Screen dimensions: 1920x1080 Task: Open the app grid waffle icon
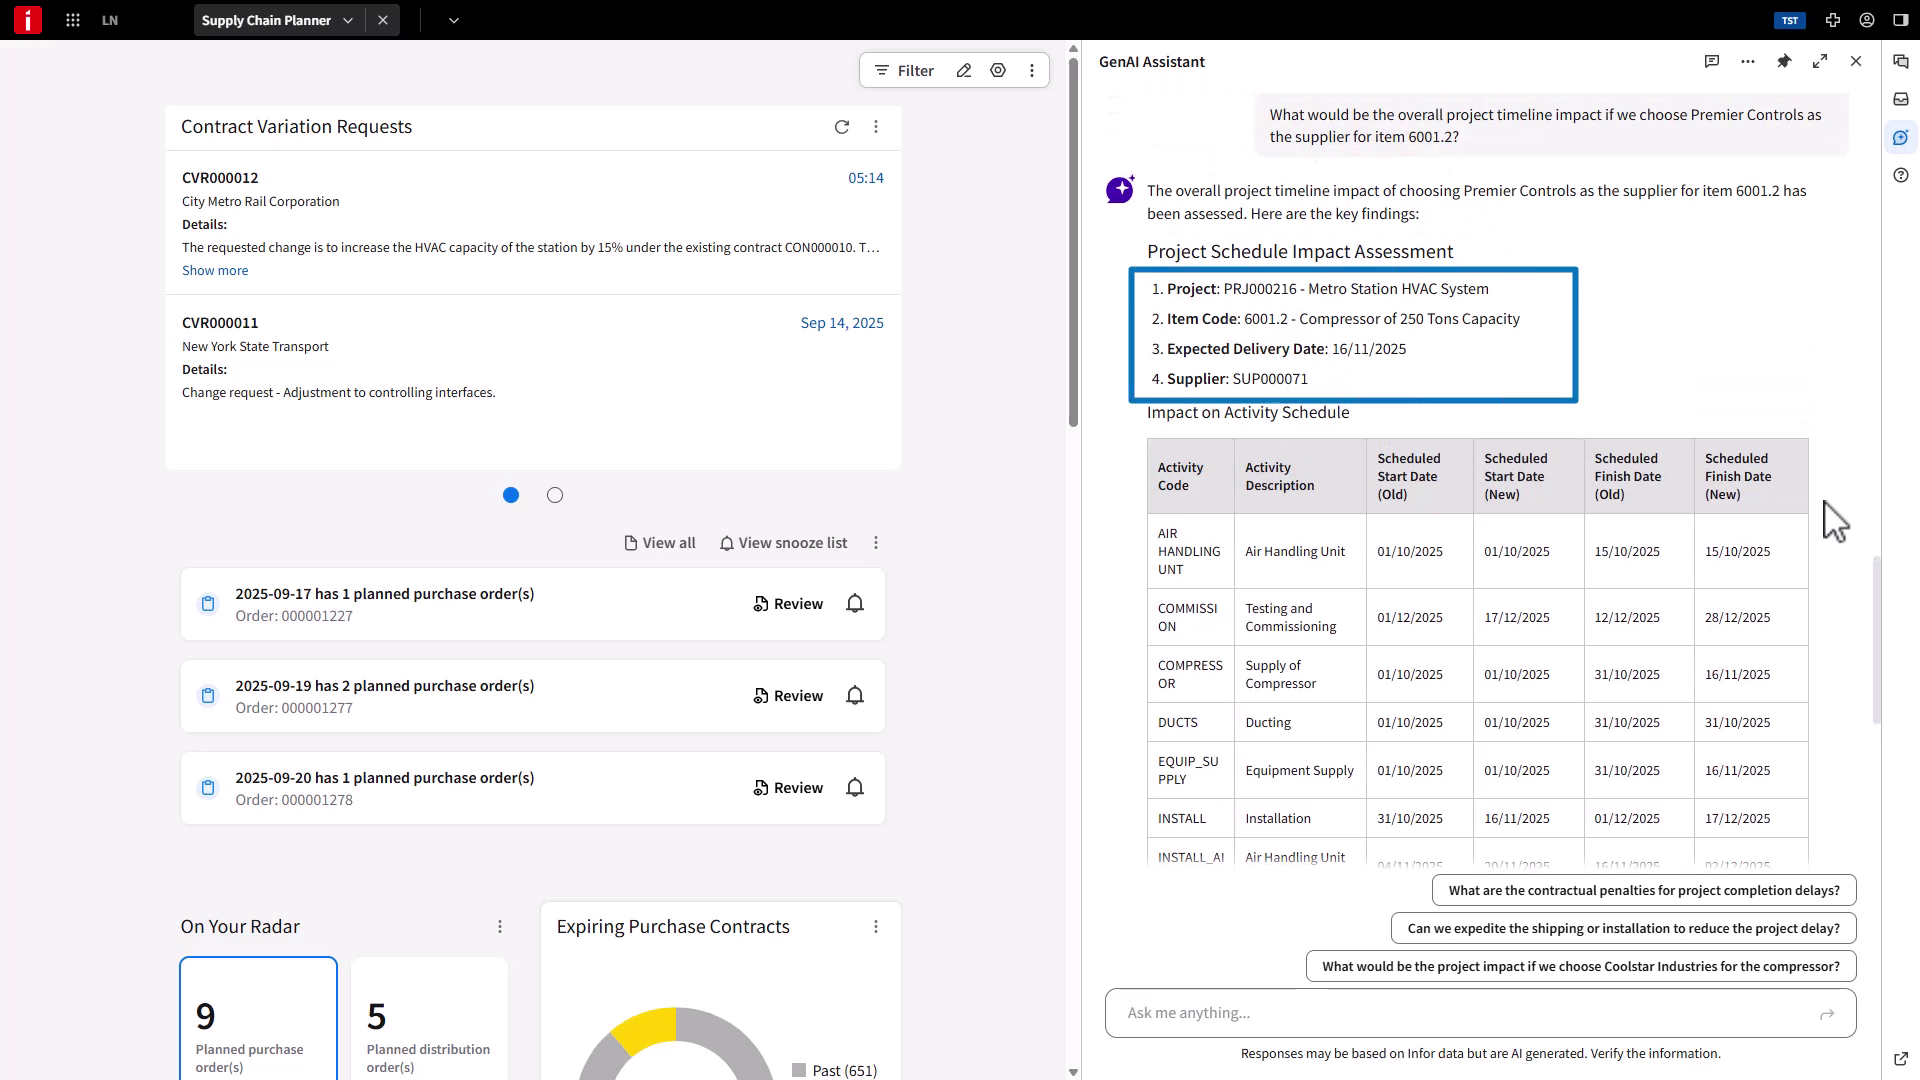coord(73,20)
